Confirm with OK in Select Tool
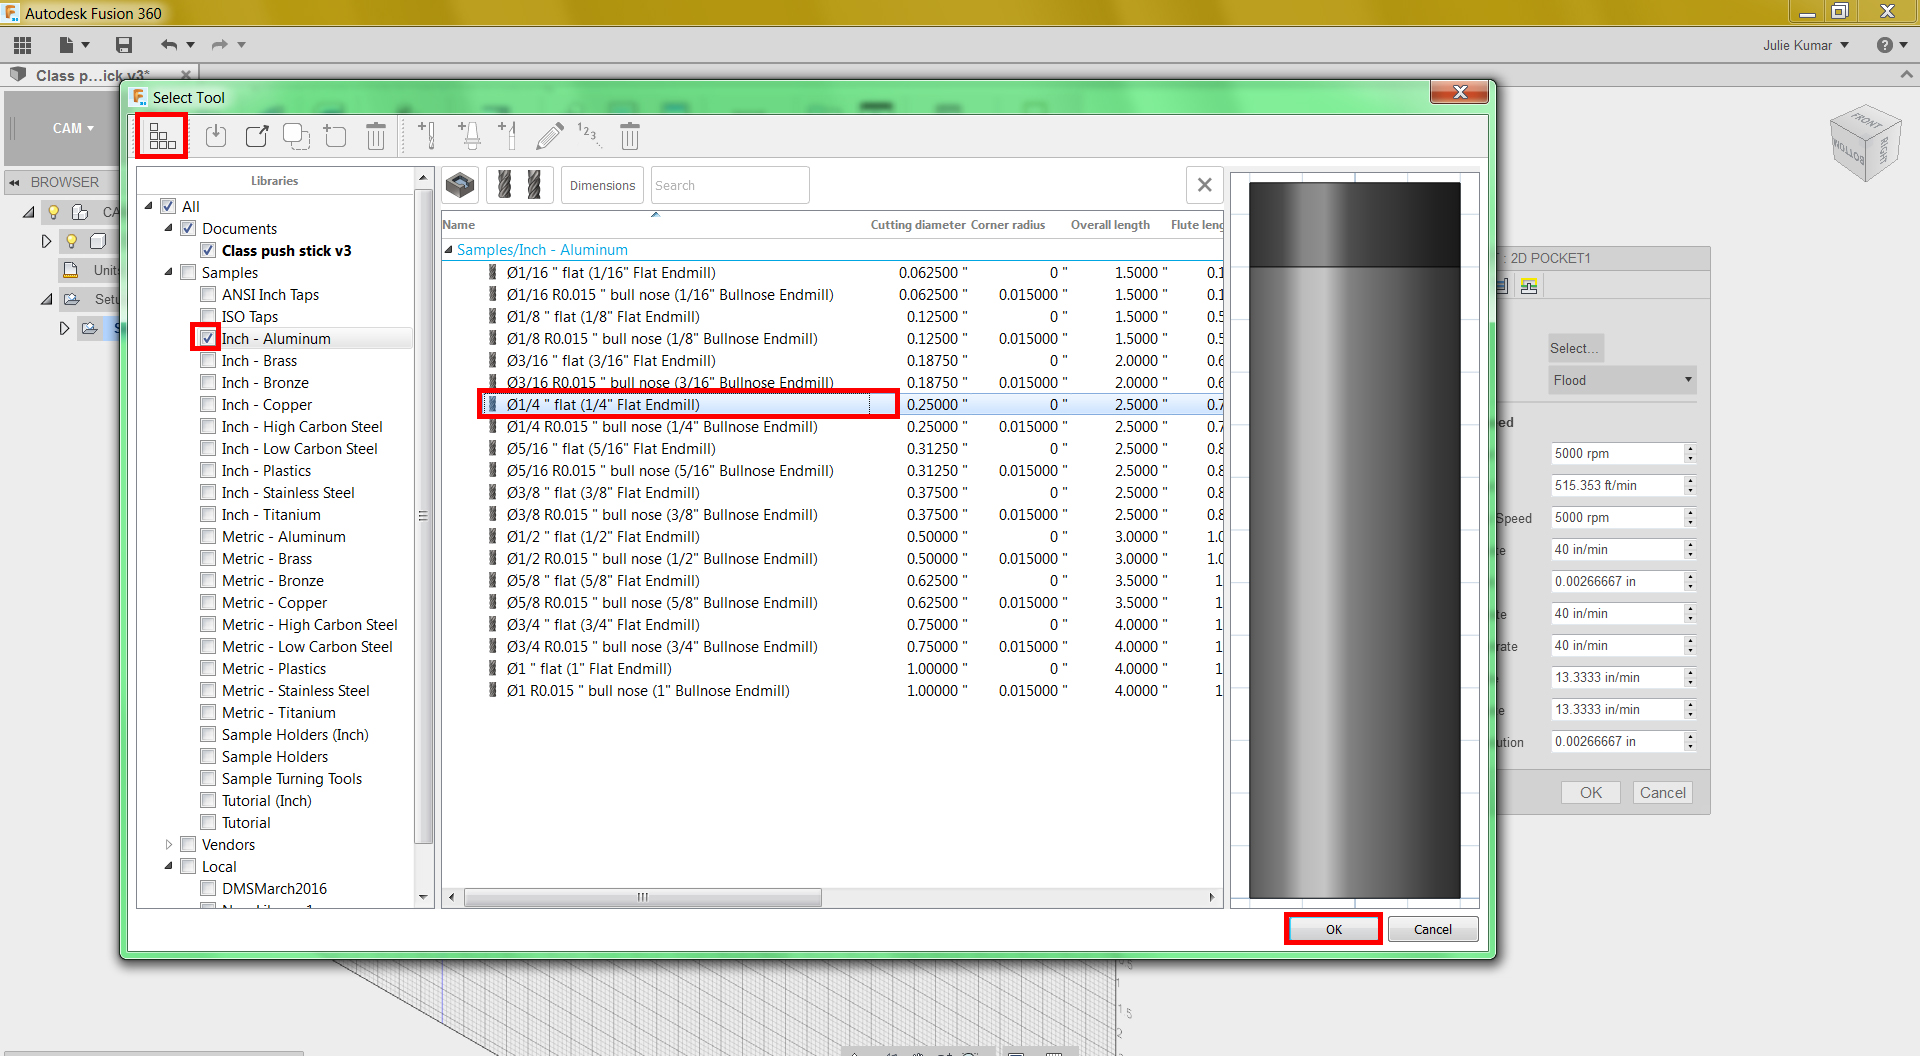 tap(1333, 929)
